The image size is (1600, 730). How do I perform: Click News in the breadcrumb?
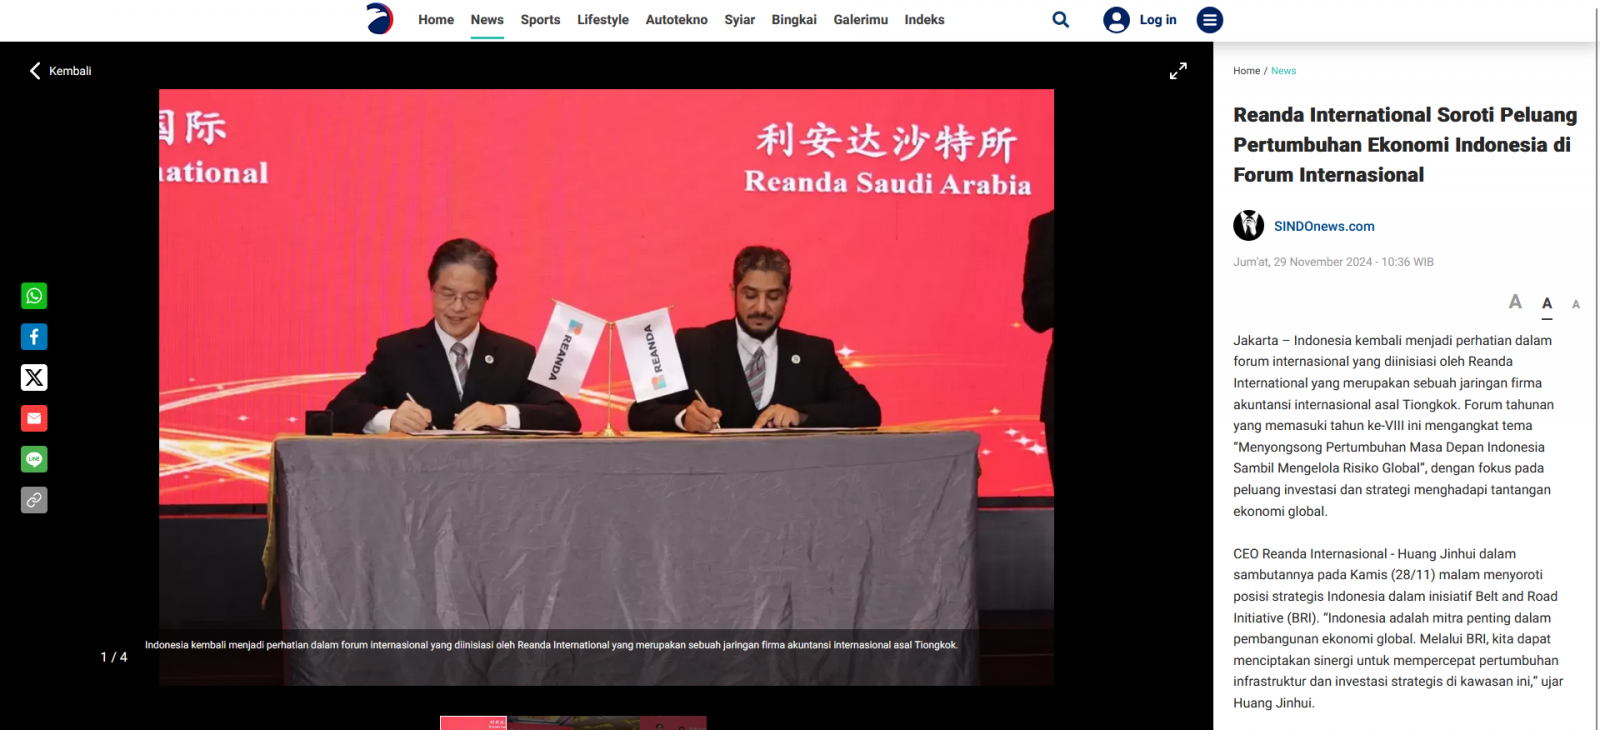[x=1283, y=71]
